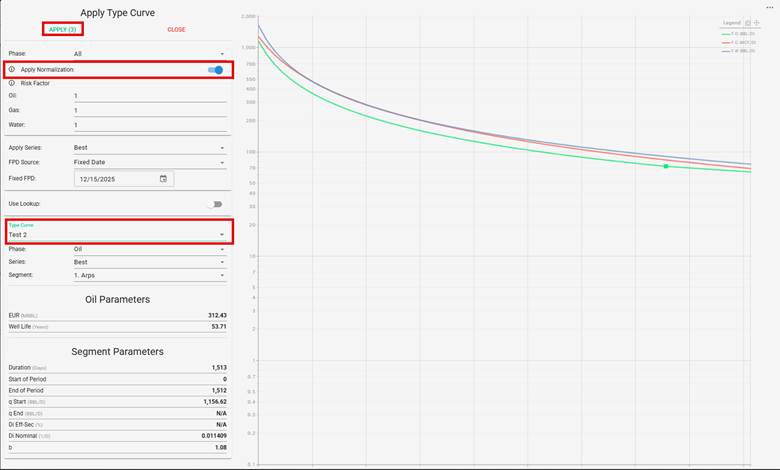Viewport: 780px width, 470px height.
Task: Click the End of Period value 1,512
Action: point(219,390)
